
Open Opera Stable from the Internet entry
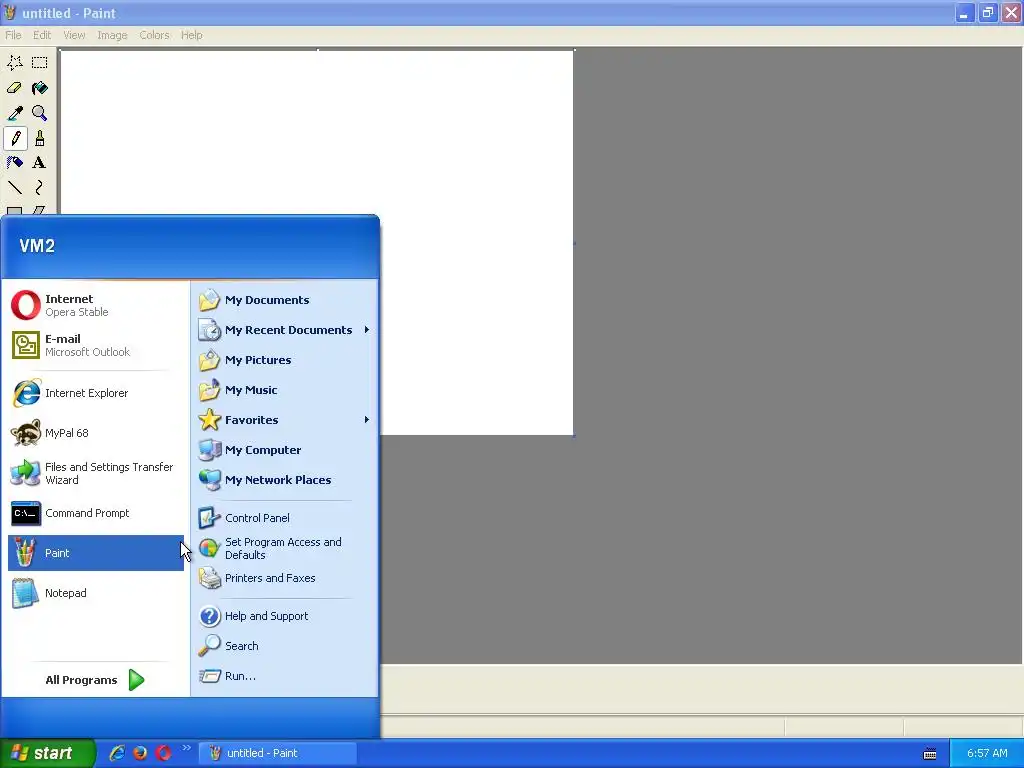pyautogui.click(x=96, y=305)
